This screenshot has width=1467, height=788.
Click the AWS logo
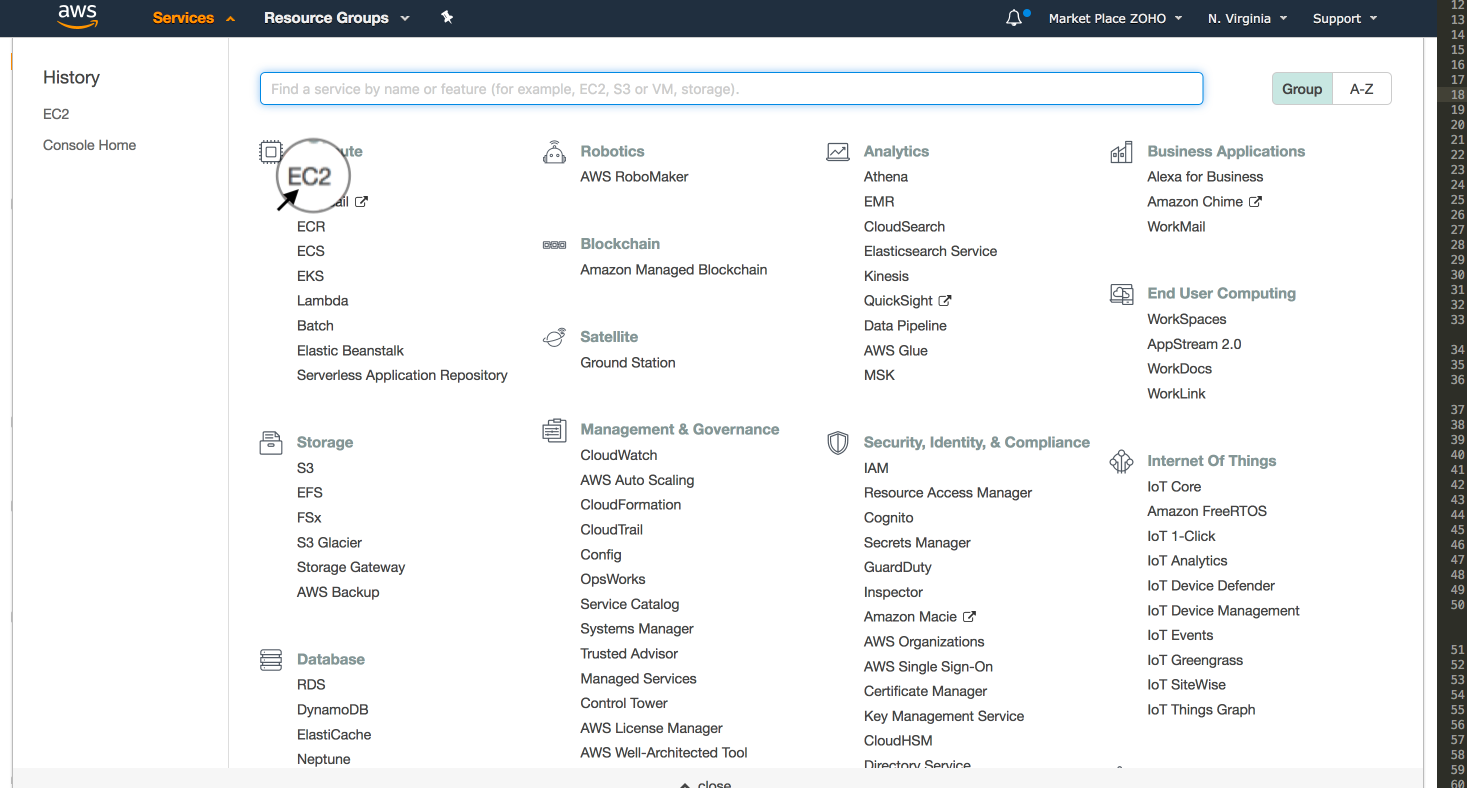pos(77,17)
